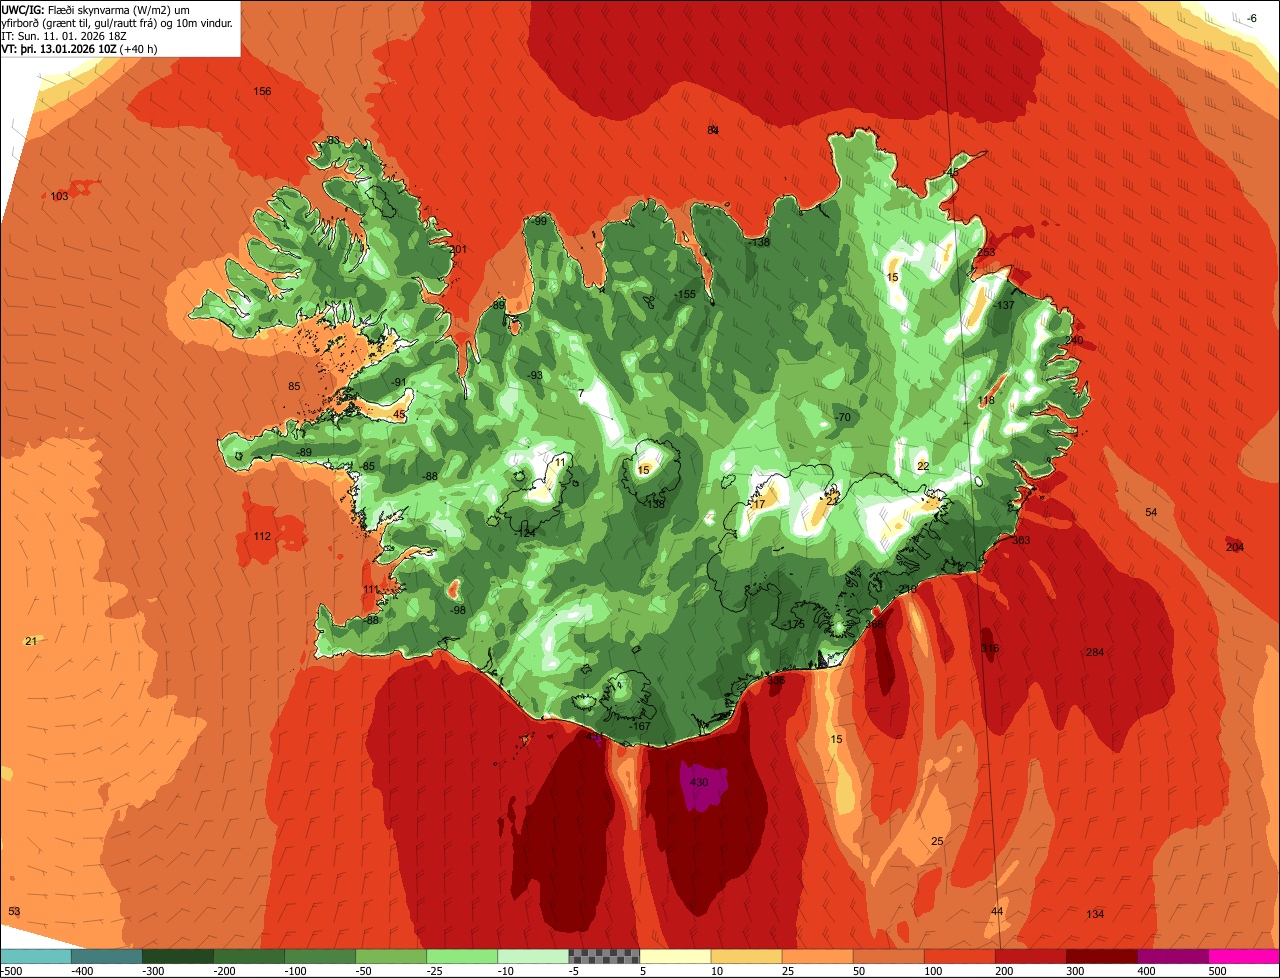
Task: Click the '21' value on the map
Action: click(30, 642)
